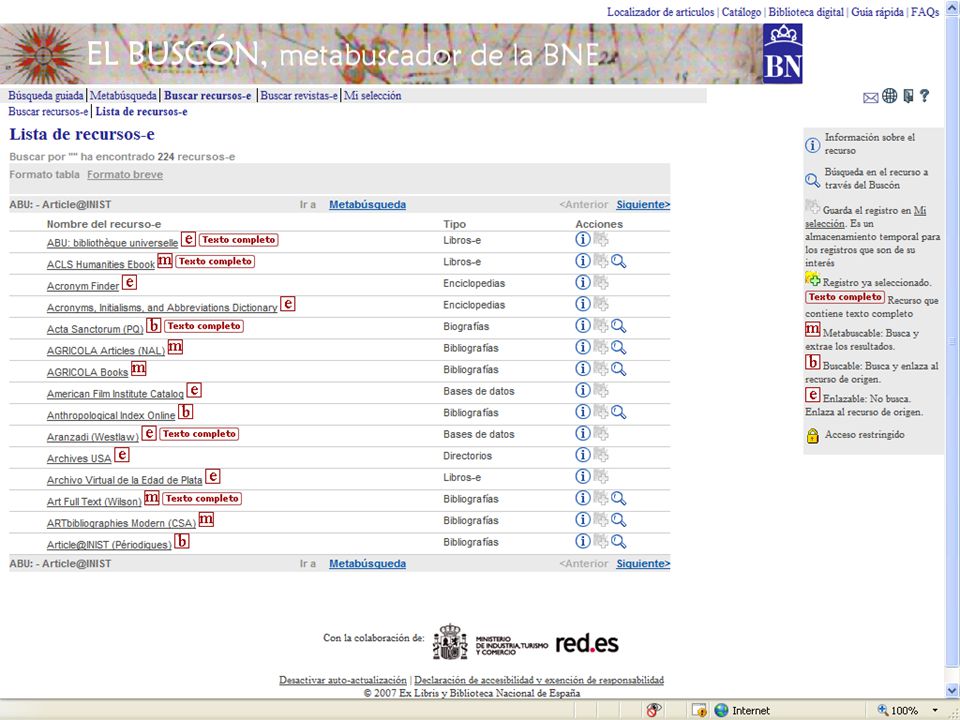Click Internet zone in status bar
Viewport: 960px width, 720px height.
[742, 710]
